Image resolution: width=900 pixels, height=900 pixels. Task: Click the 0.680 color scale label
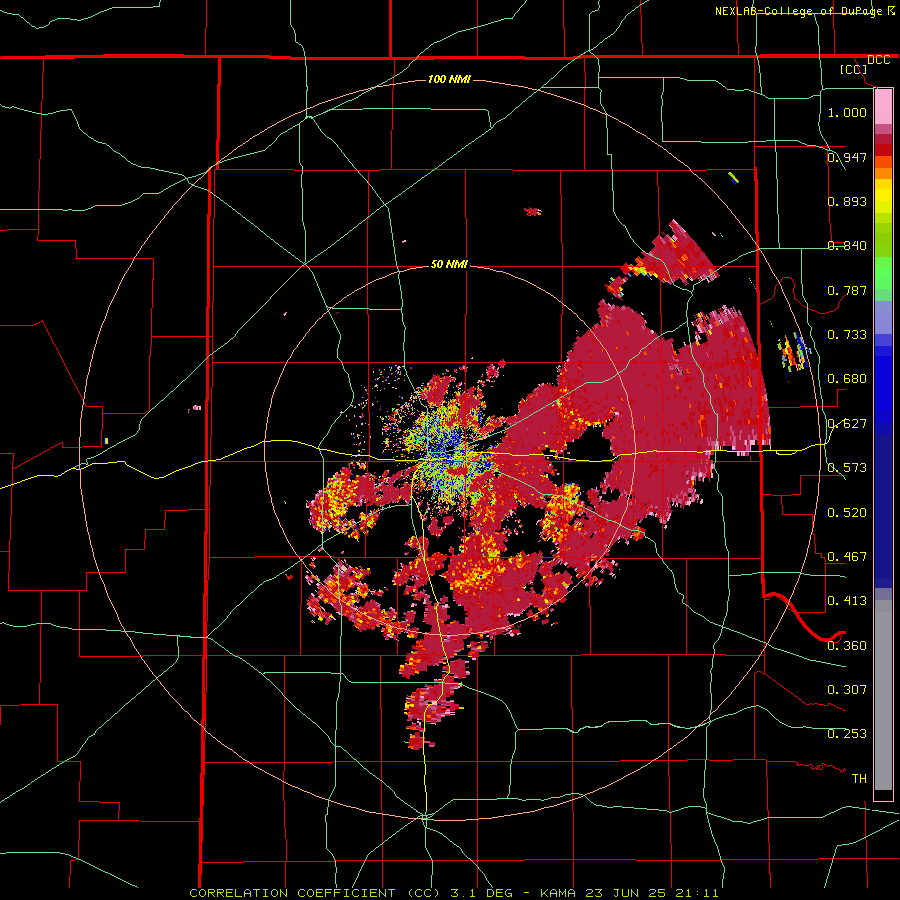[x=847, y=378]
